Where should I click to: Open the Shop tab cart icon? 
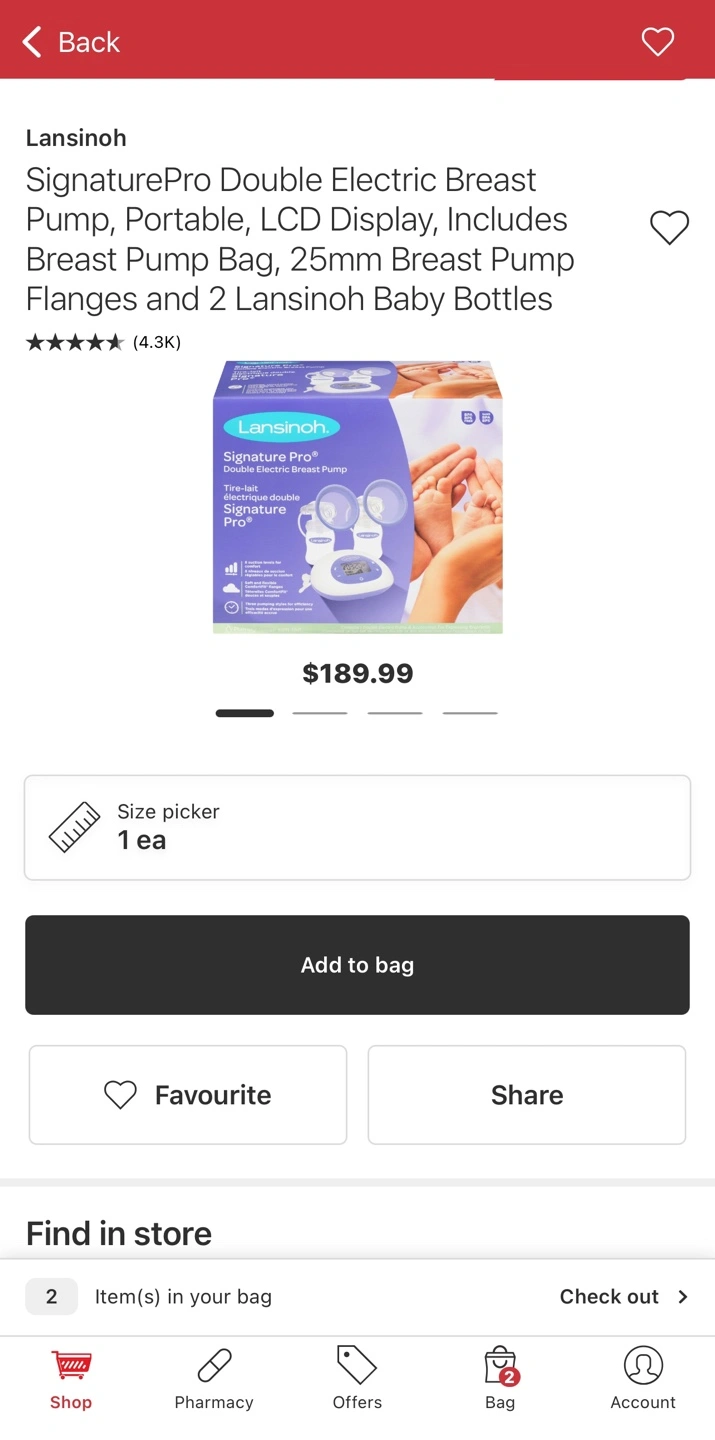pos(71,1365)
